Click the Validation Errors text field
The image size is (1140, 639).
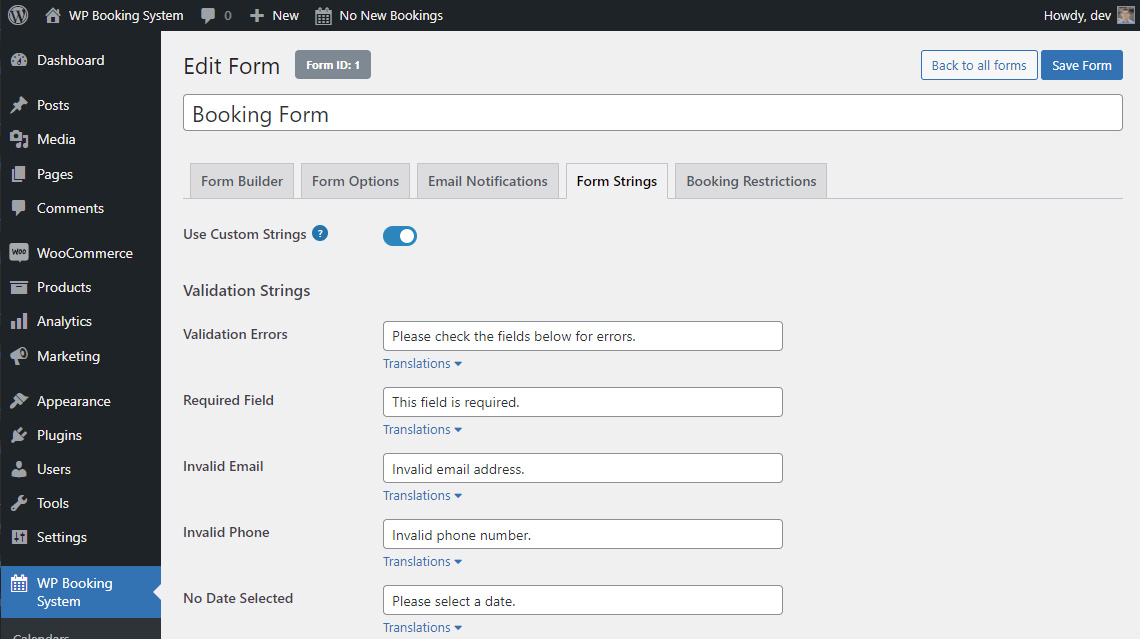point(583,336)
